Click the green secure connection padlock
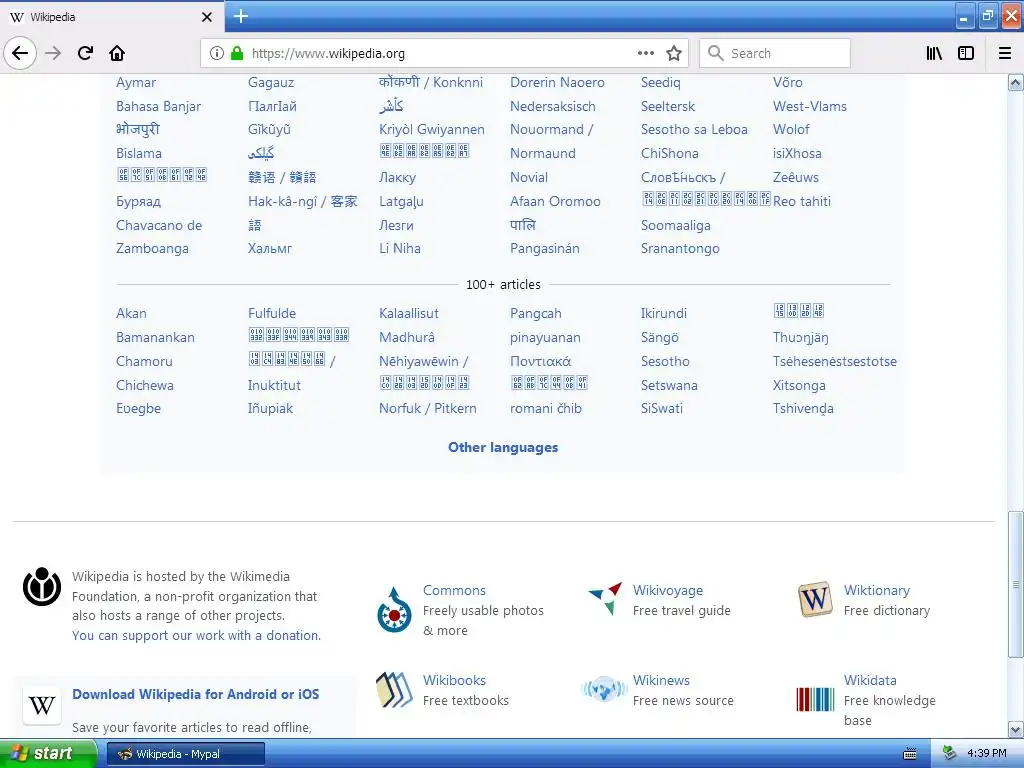This screenshot has width=1024, height=768. coord(237,53)
